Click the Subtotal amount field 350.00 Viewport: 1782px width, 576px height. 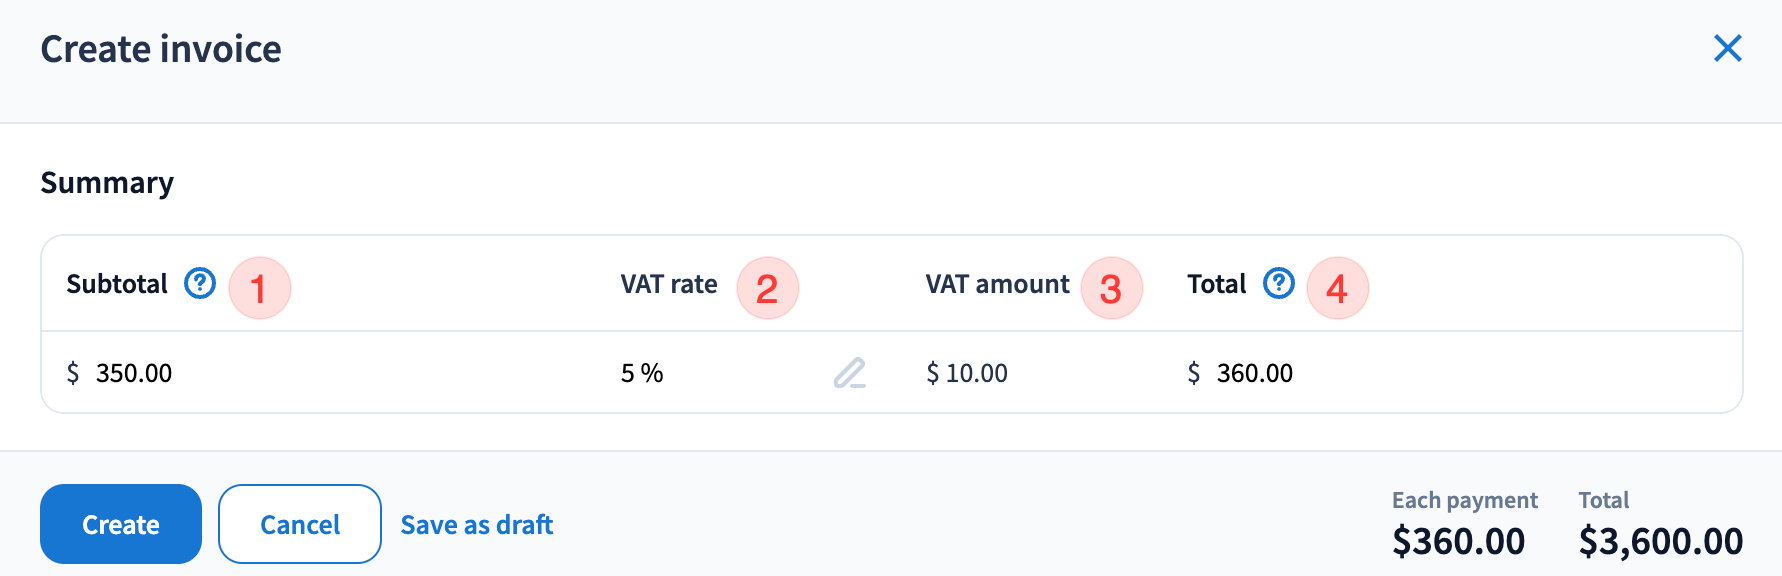point(134,373)
